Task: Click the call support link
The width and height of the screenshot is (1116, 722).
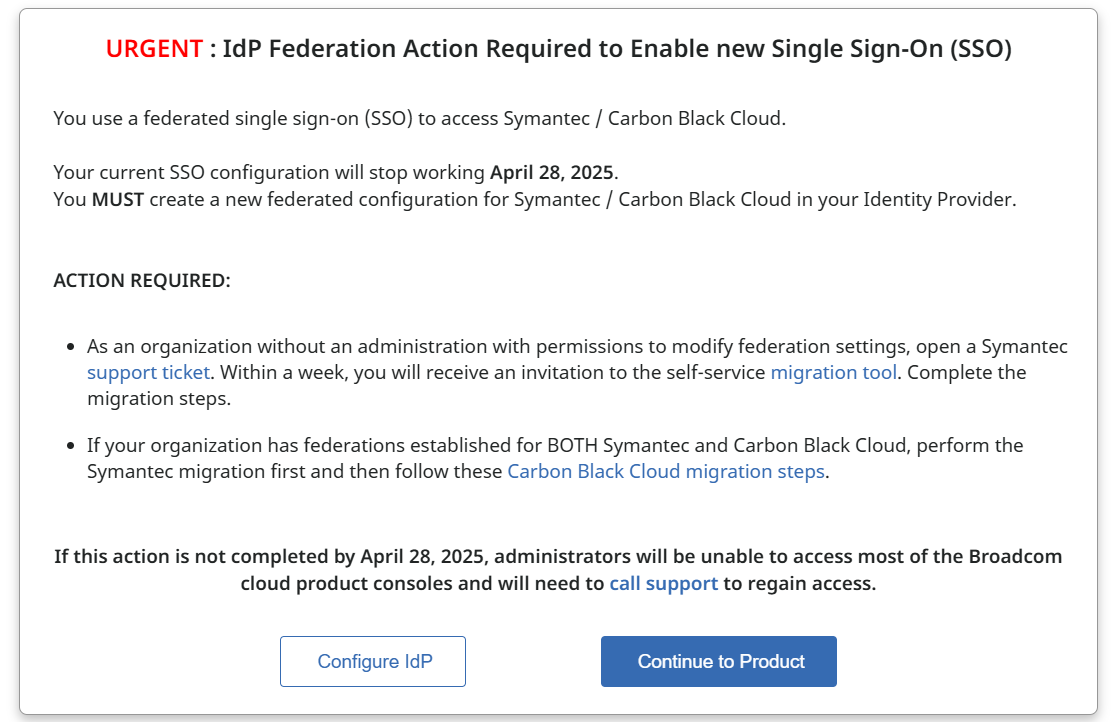Action: [x=663, y=583]
